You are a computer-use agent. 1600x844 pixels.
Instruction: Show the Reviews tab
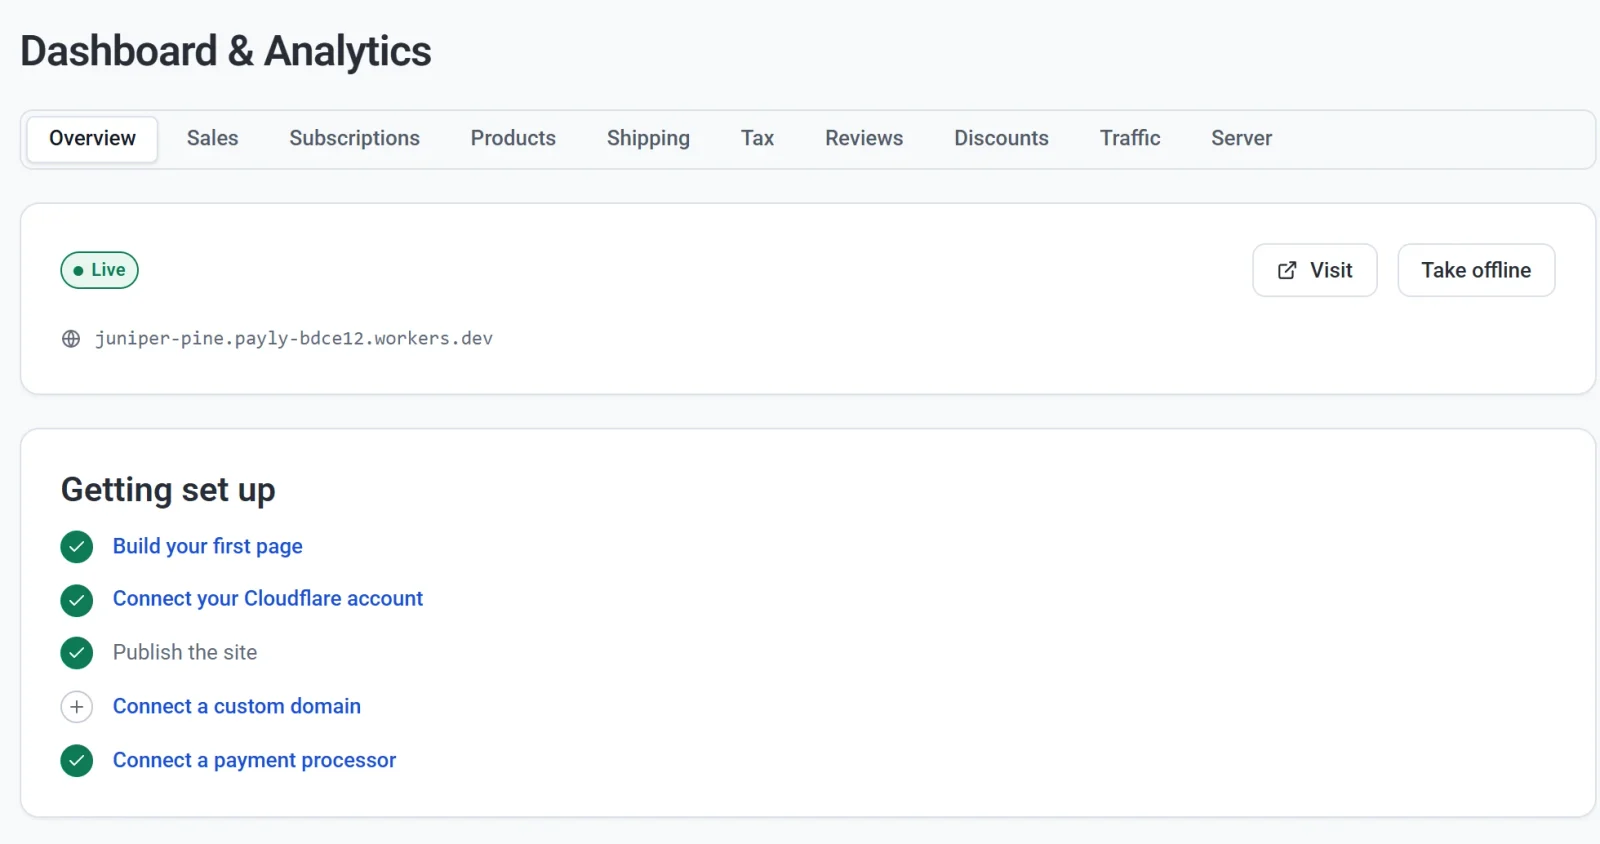click(864, 139)
